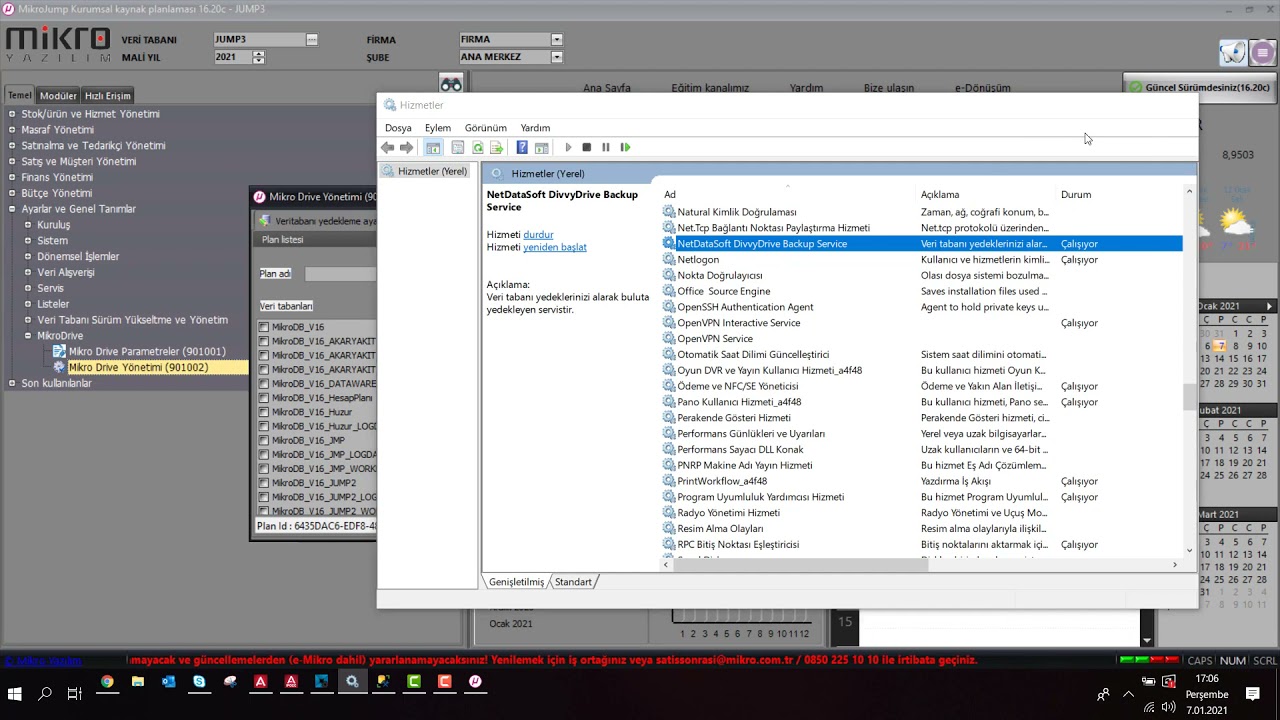Screen dimensions: 1280x720
Task: Check the MikroDB_V16 database checkbox
Action: [264, 327]
